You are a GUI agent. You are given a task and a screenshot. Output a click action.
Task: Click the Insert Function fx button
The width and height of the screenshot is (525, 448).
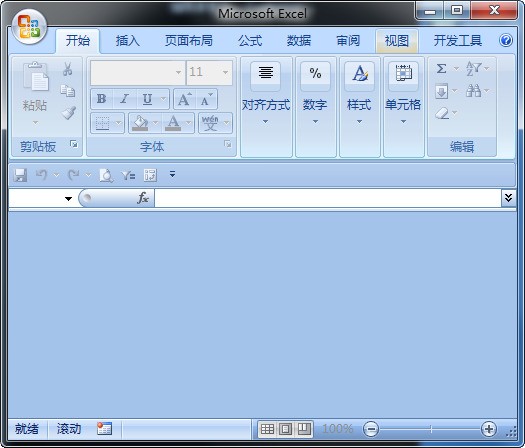pos(143,198)
